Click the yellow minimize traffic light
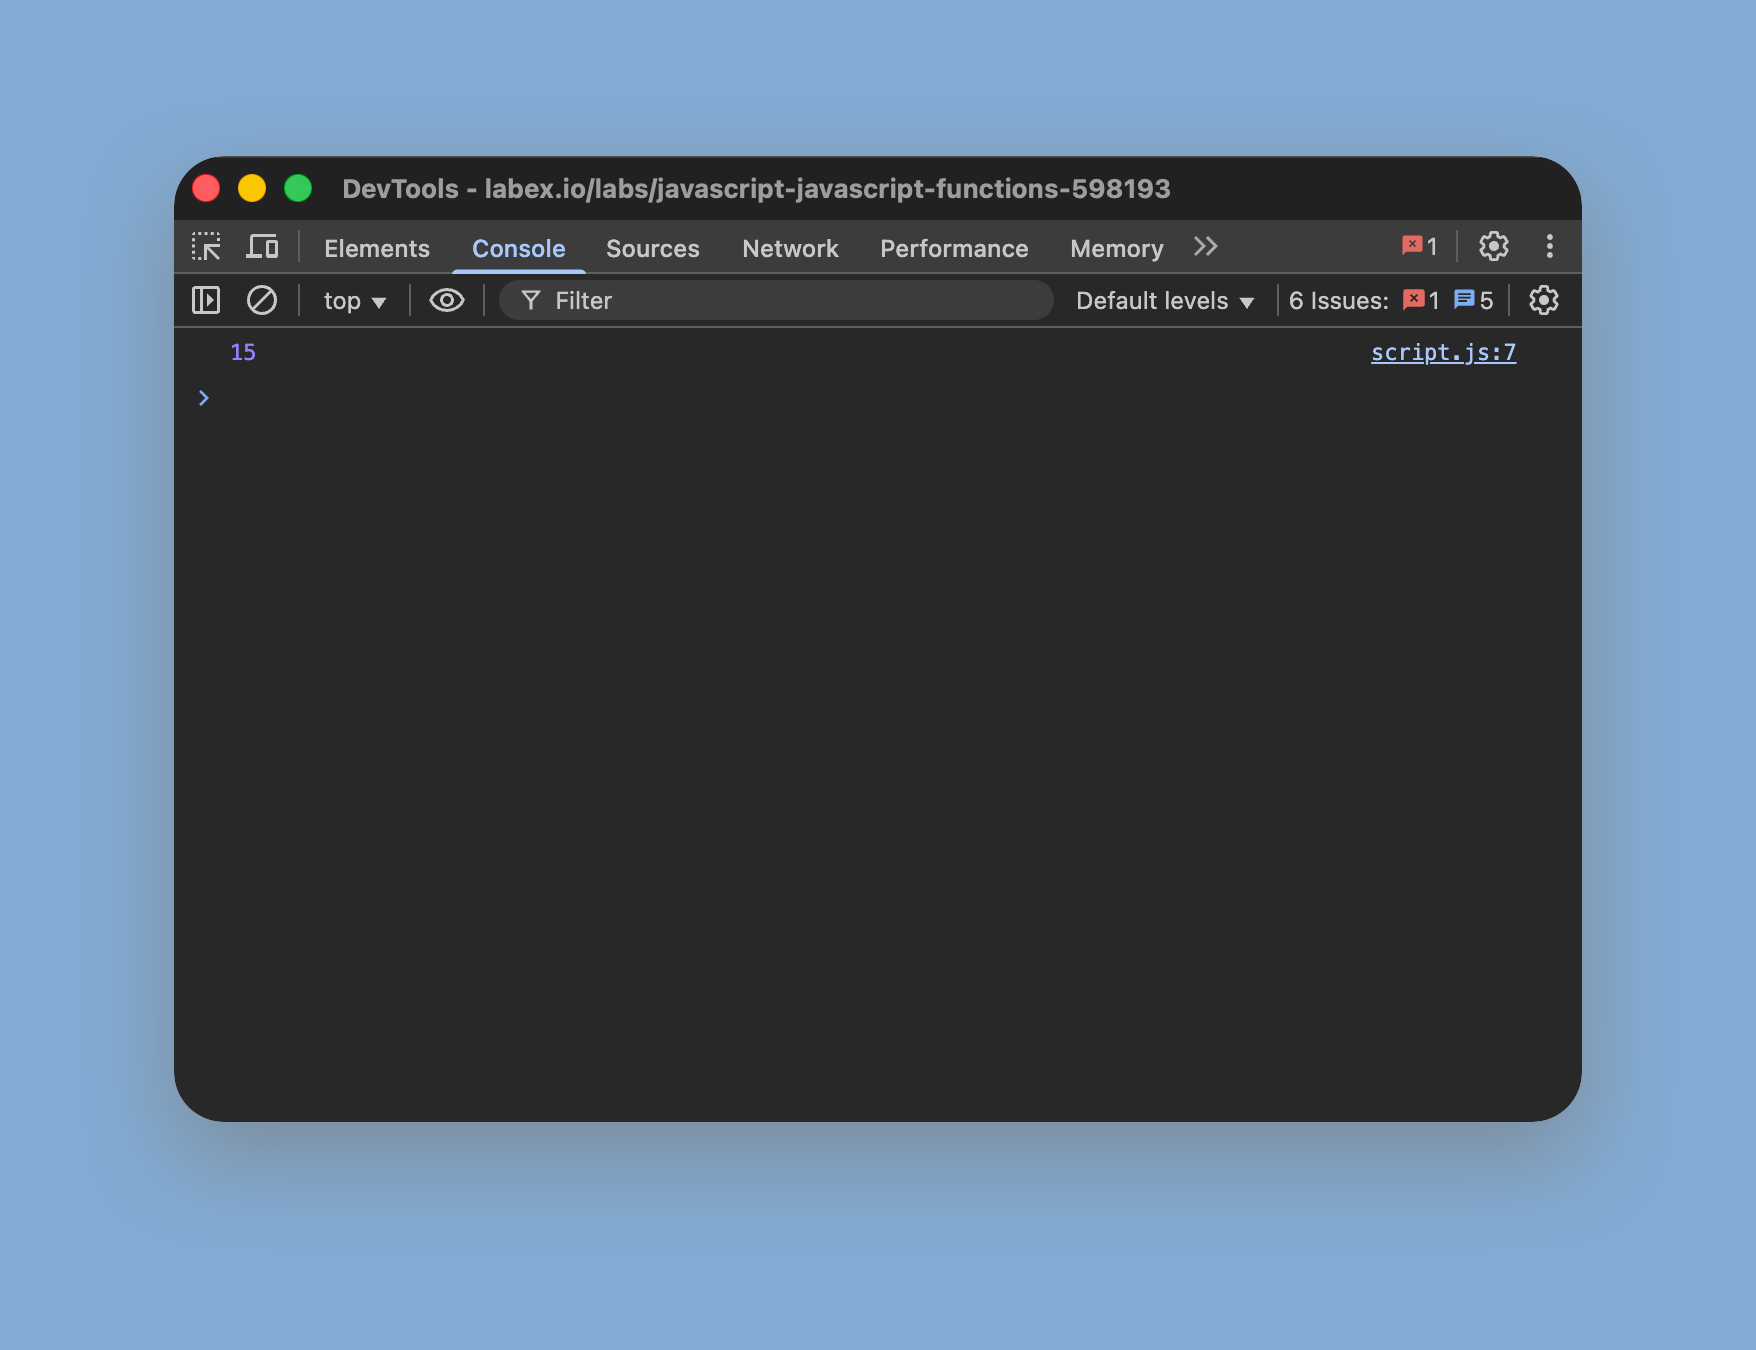1756x1350 pixels. [252, 188]
